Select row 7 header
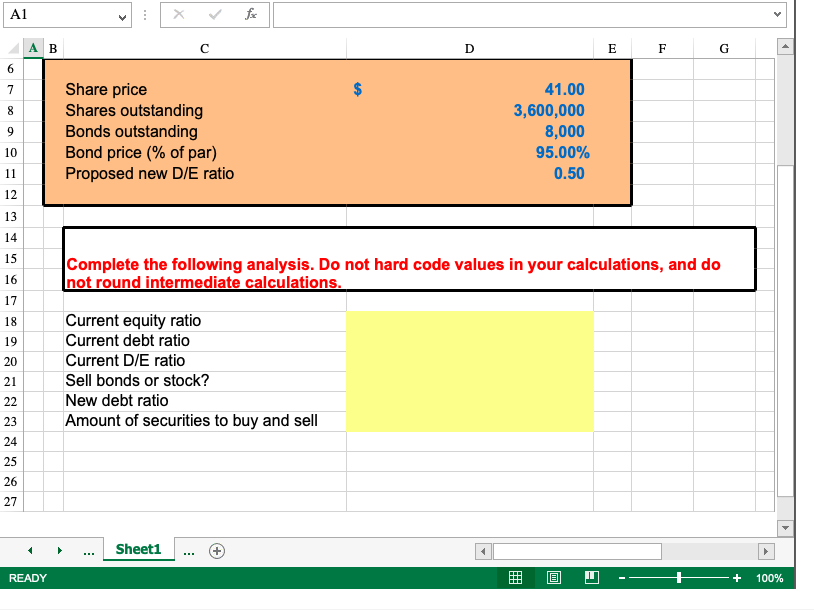Screen dimensions: 814x613 11,90
